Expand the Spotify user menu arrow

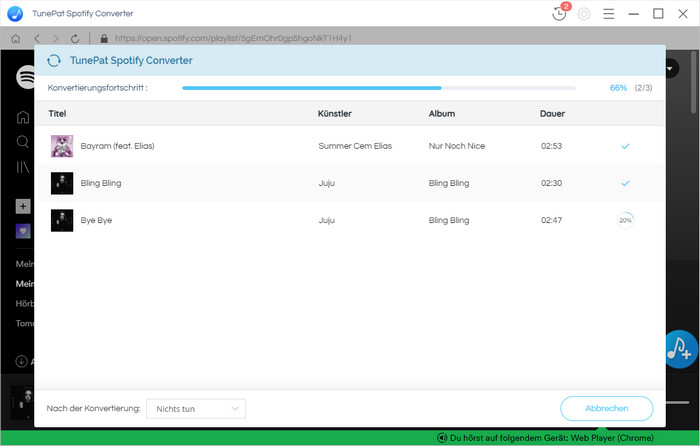(670, 69)
